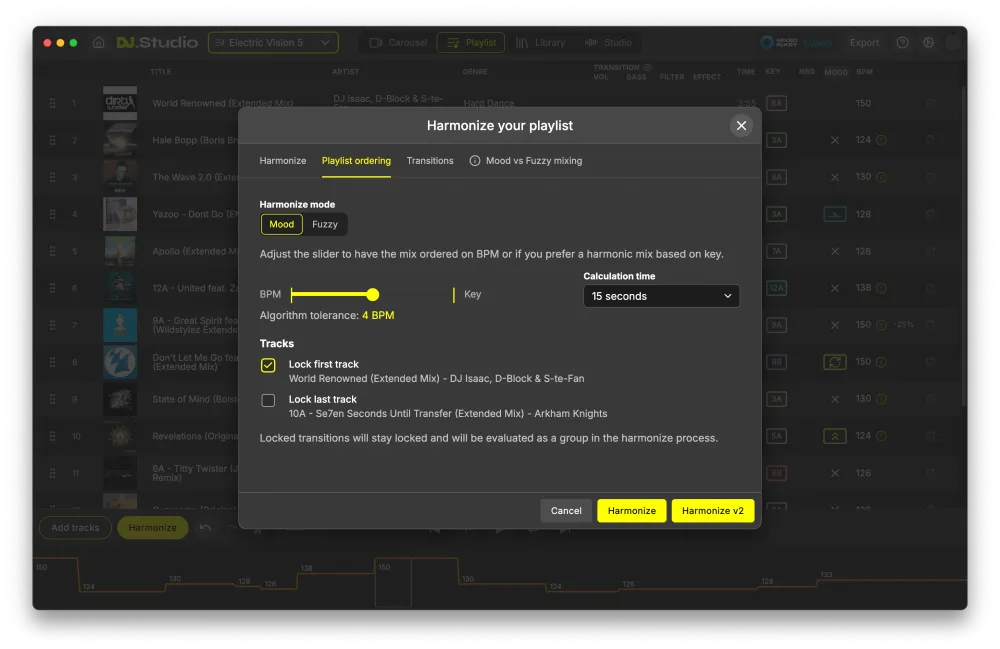Viewport: 1000px width, 649px height.
Task: Switch to the Harmonize tab in the dialog
Action: (x=283, y=161)
